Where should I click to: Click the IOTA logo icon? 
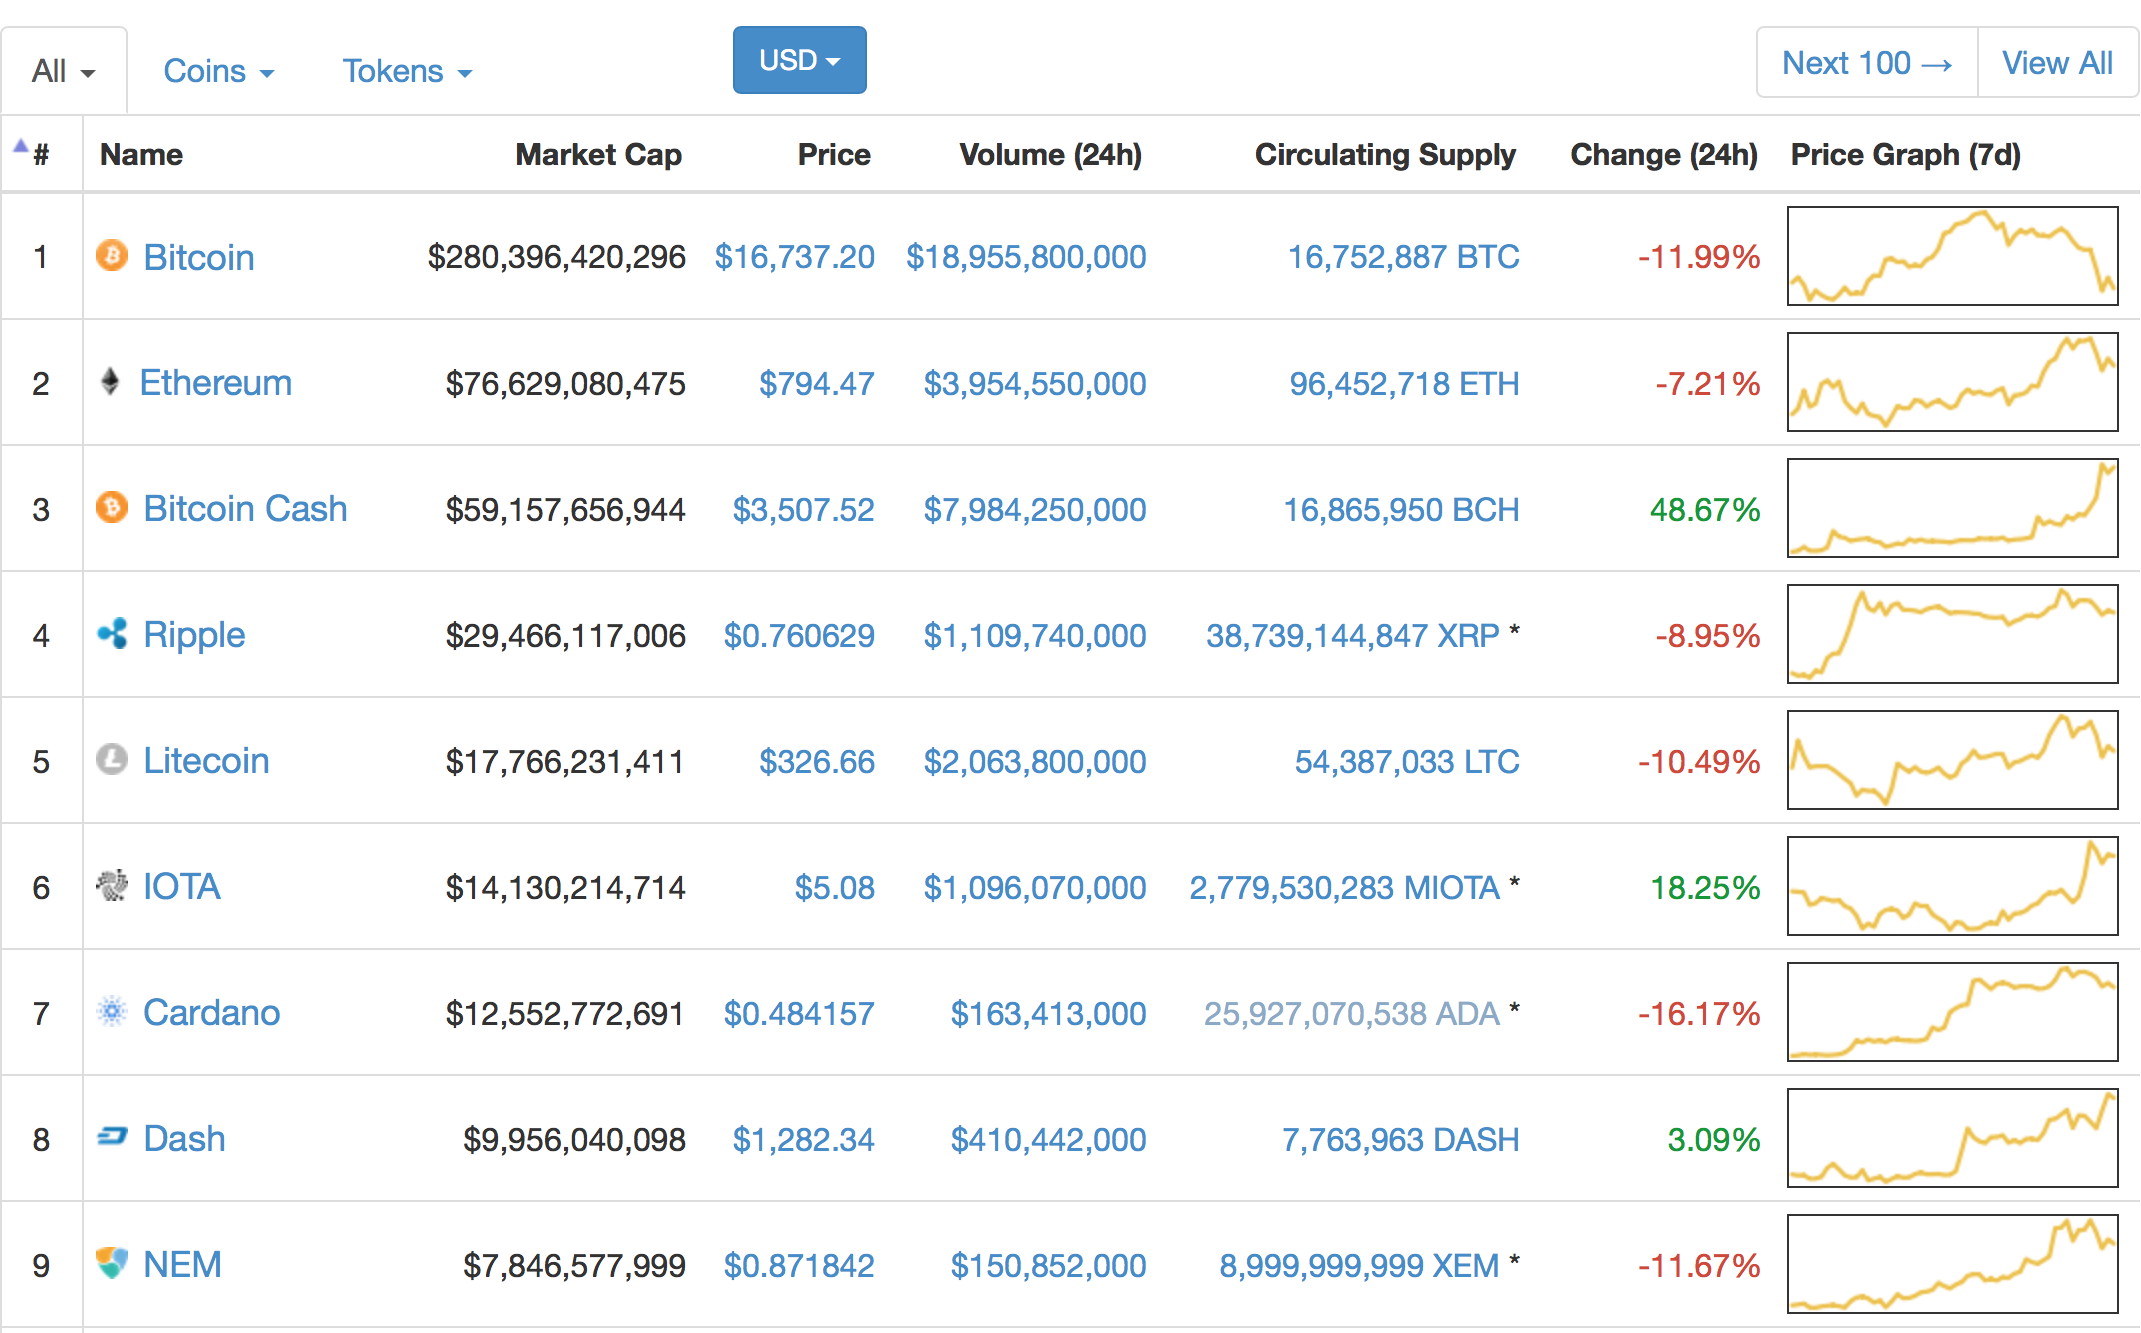tap(112, 886)
